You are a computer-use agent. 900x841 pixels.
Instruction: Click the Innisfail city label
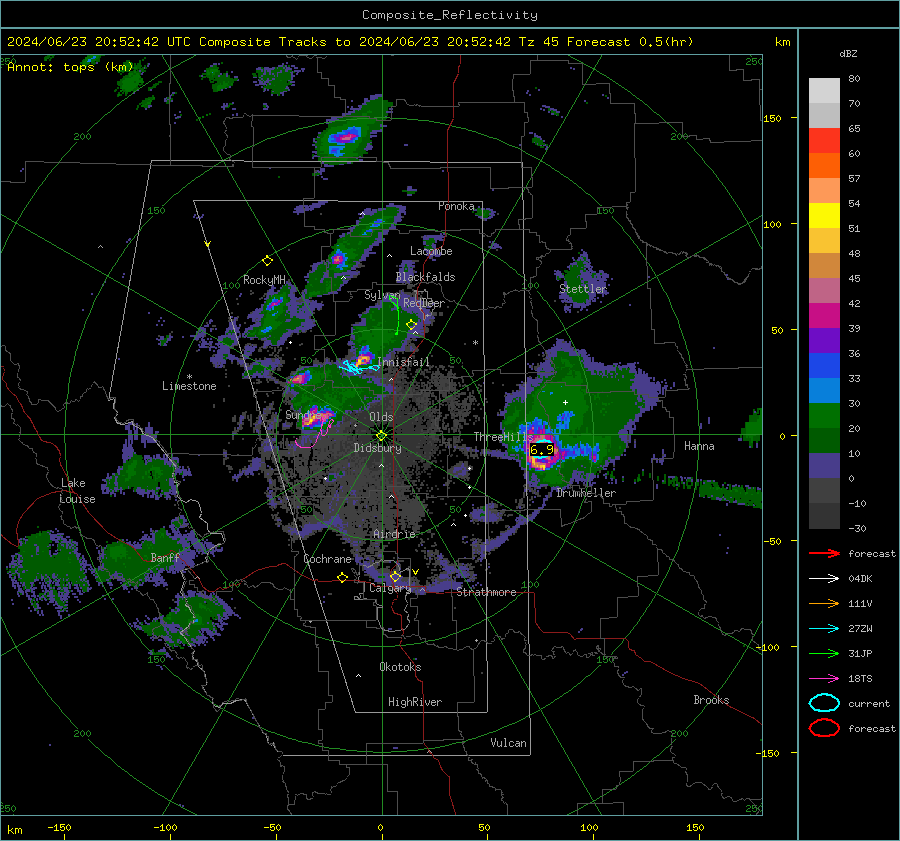(404, 362)
